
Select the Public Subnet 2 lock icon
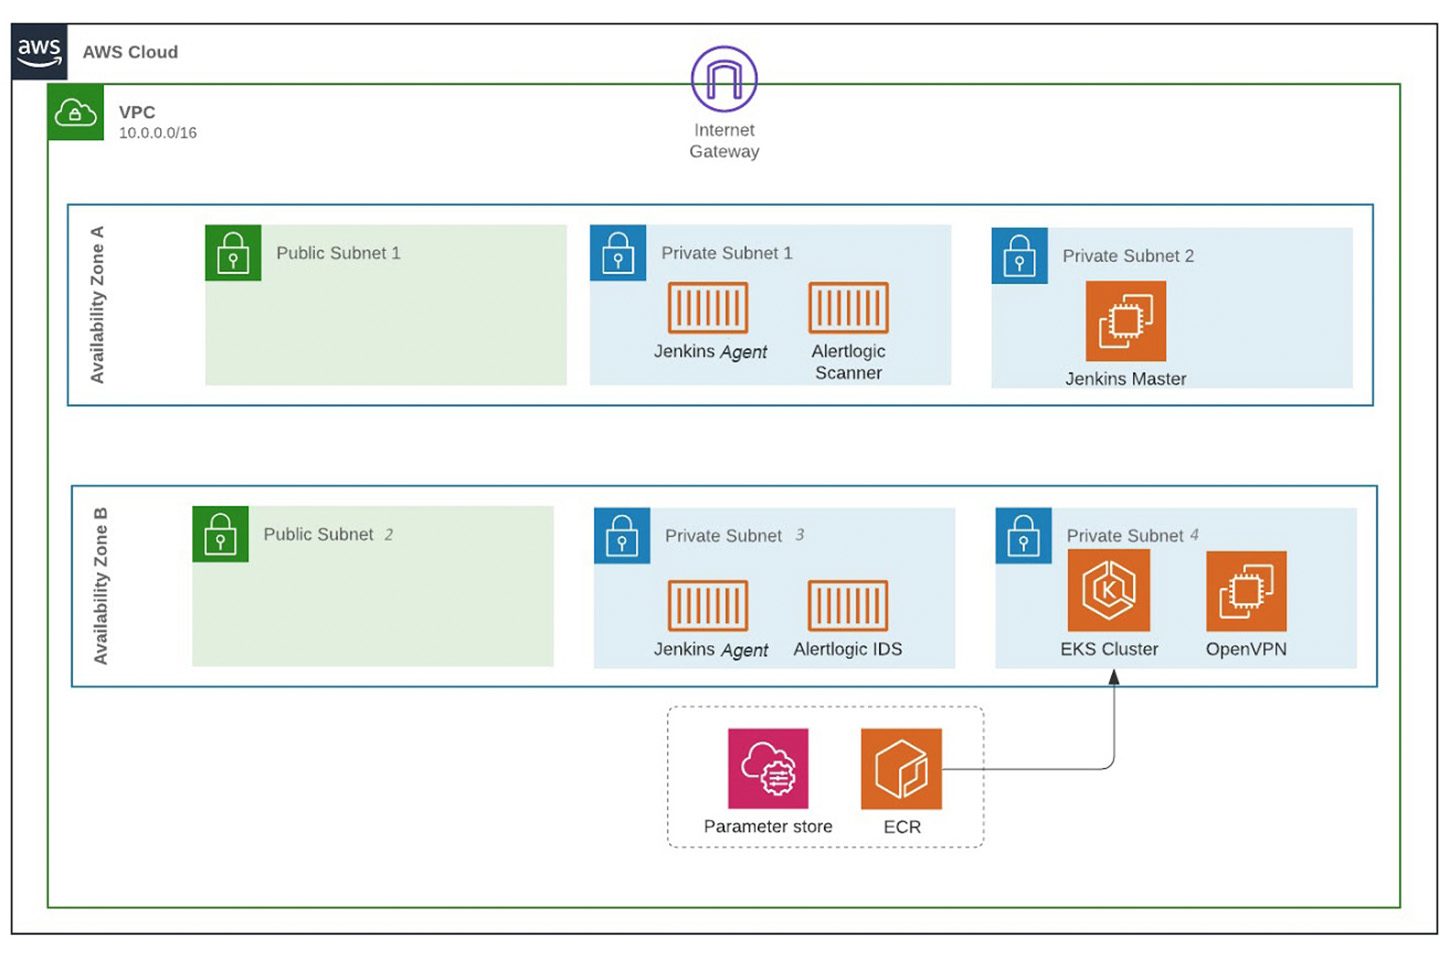(x=220, y=534)
